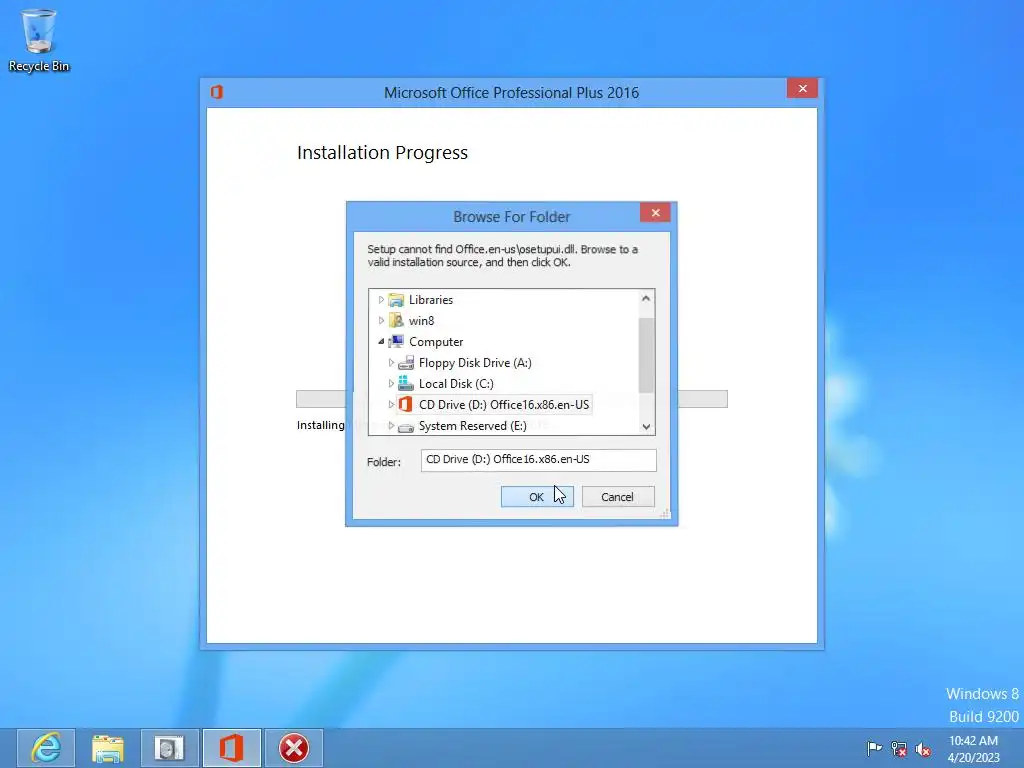Click the Floppy Disk Drive icon
The image size is (1024, 768).
pyautogui.click(x=406, y=362)
